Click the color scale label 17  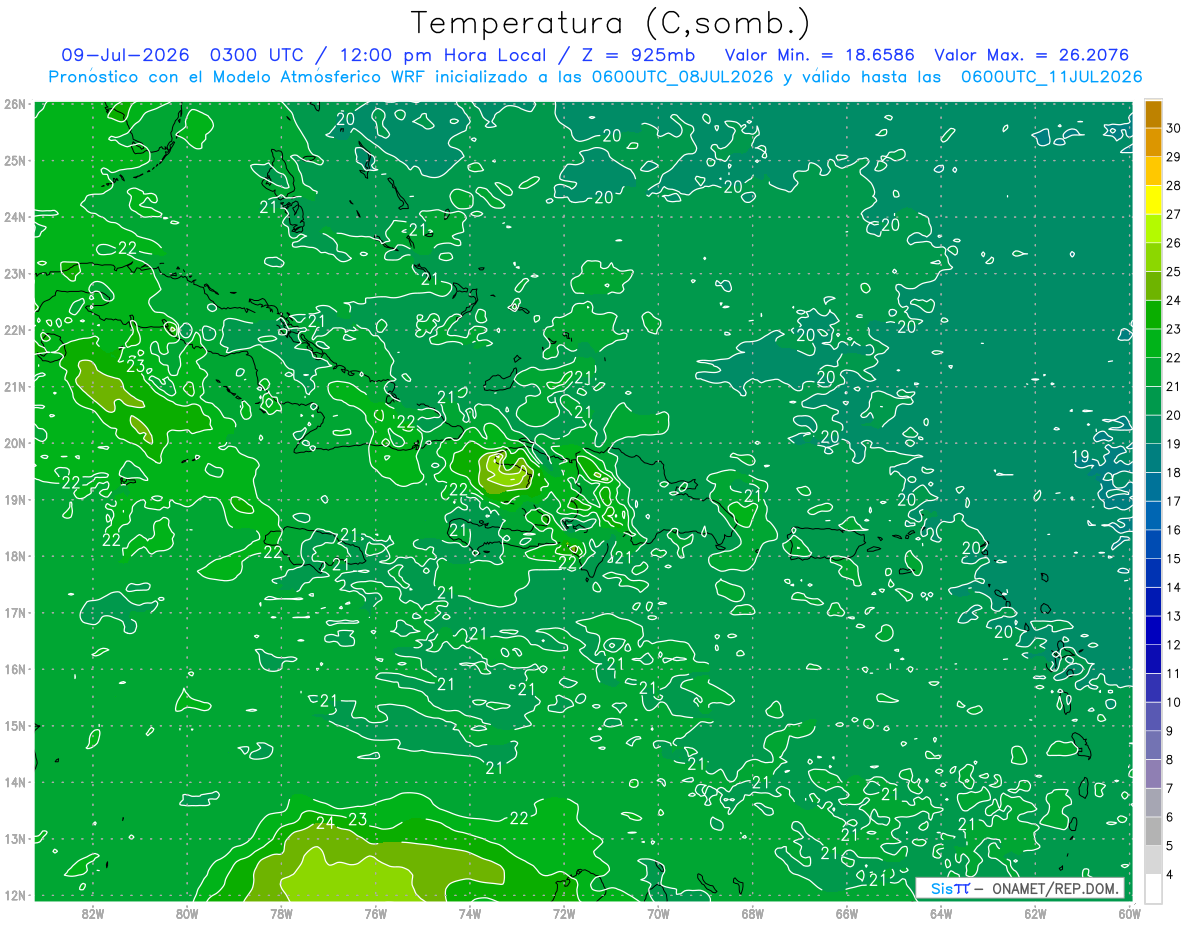tap(1173, 501)
